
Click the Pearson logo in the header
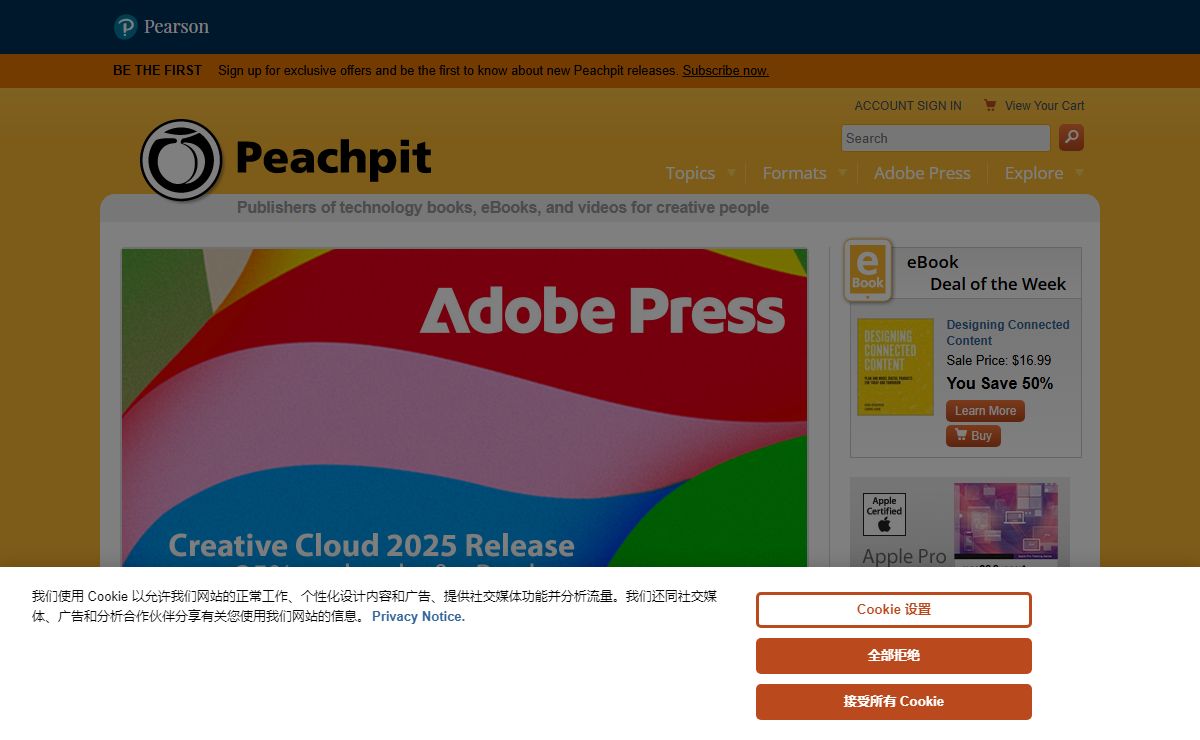tap(161, 27)
